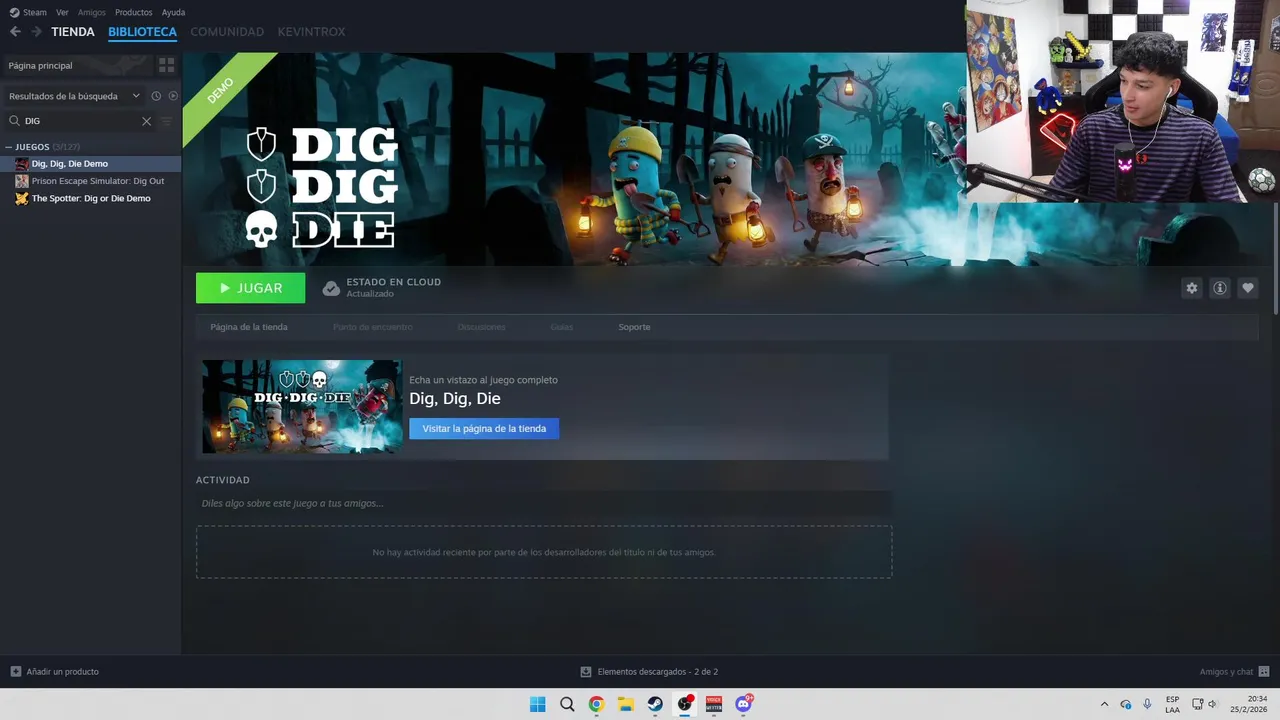Show game info icon
Image resolution: width=1280 pixels, height=720 pixels.
(1219, 288)
